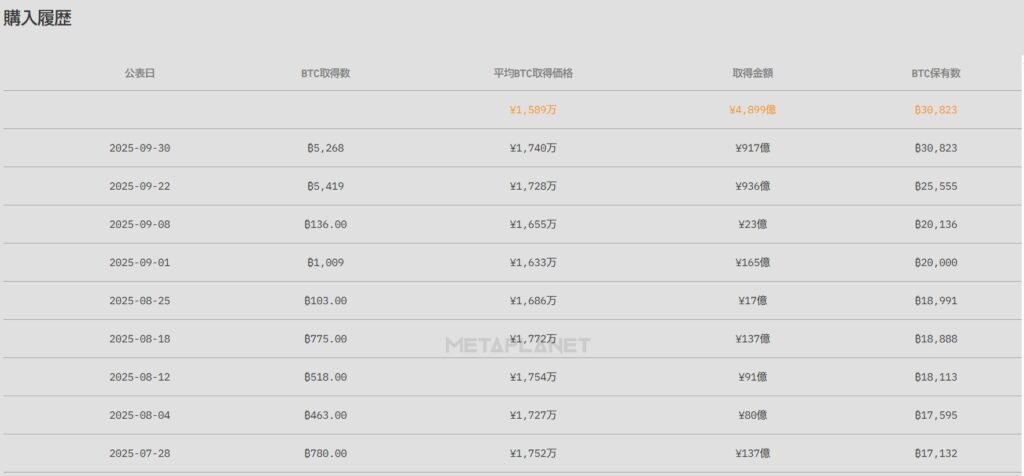Screen dimensions: 1024x476
Task: Click the ₿18,991 holdings cell
Action: [x=936, y=300]
